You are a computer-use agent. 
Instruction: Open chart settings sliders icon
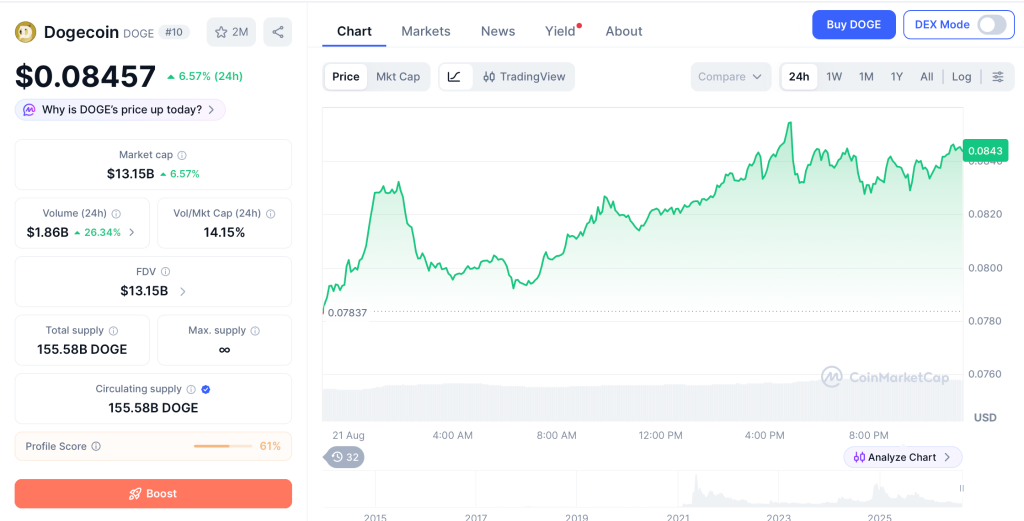[998, 76]
